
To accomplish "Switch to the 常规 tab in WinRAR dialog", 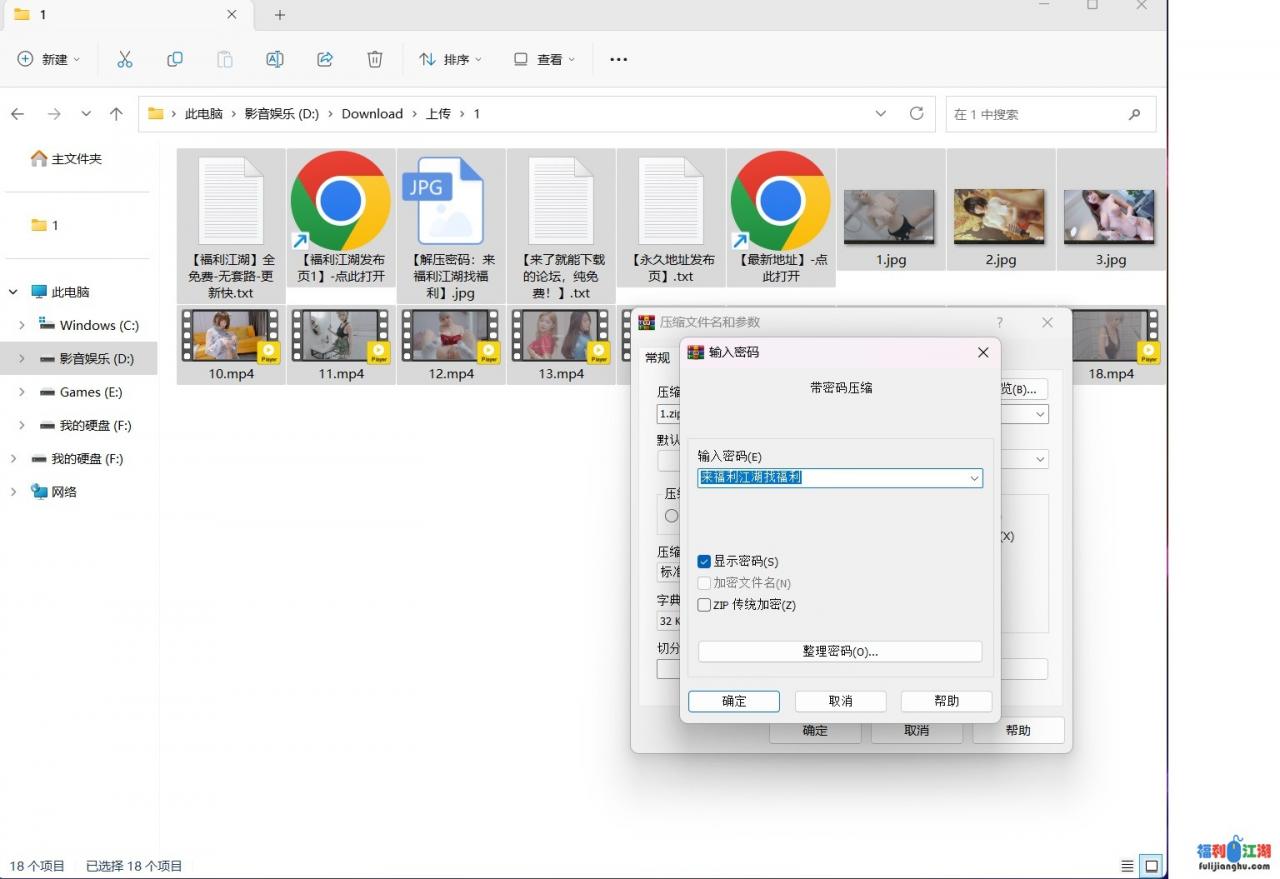I will (657, 358).
